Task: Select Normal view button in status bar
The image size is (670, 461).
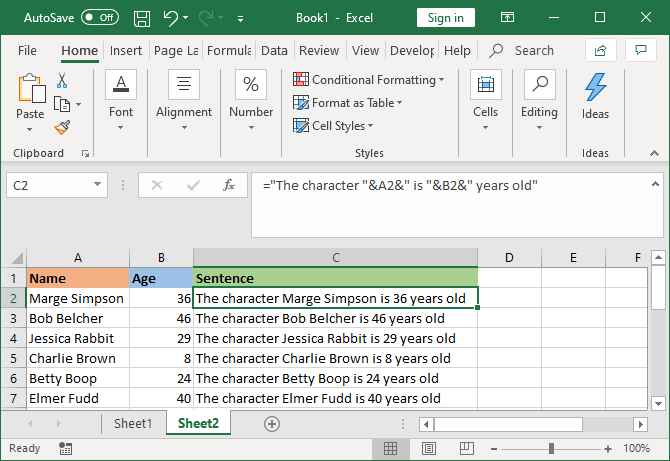Action: 391,449
